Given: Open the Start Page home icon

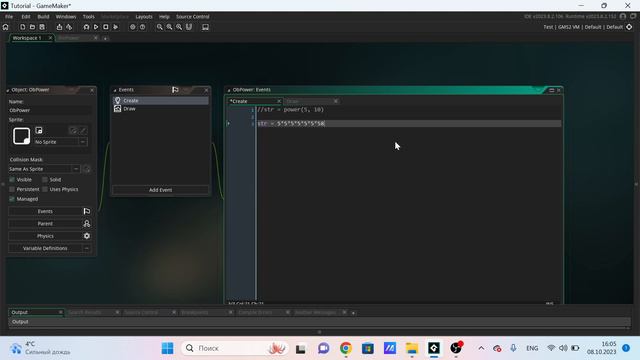Looking at the screenshot, I should (x=6, y=27).
